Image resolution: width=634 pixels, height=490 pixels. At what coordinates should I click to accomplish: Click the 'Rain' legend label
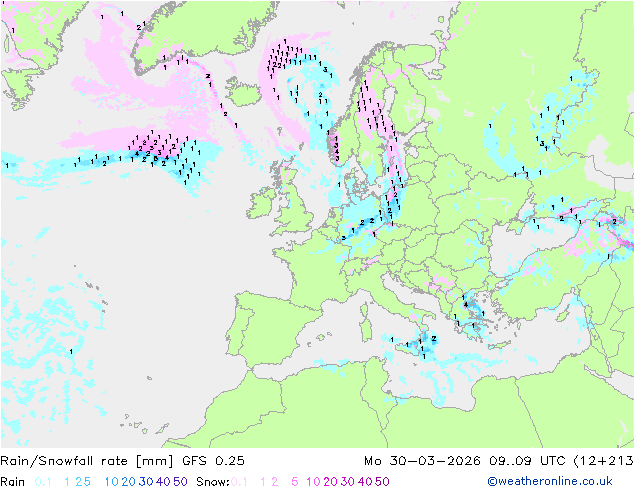[x=13, y=482]
